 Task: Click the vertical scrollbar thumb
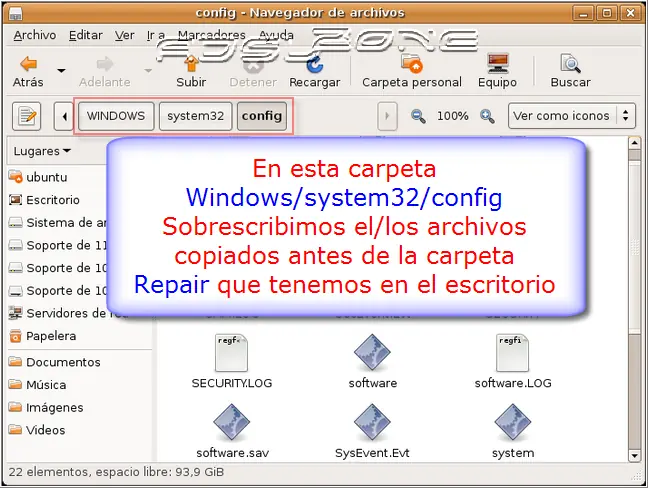(x=634, y=247)
